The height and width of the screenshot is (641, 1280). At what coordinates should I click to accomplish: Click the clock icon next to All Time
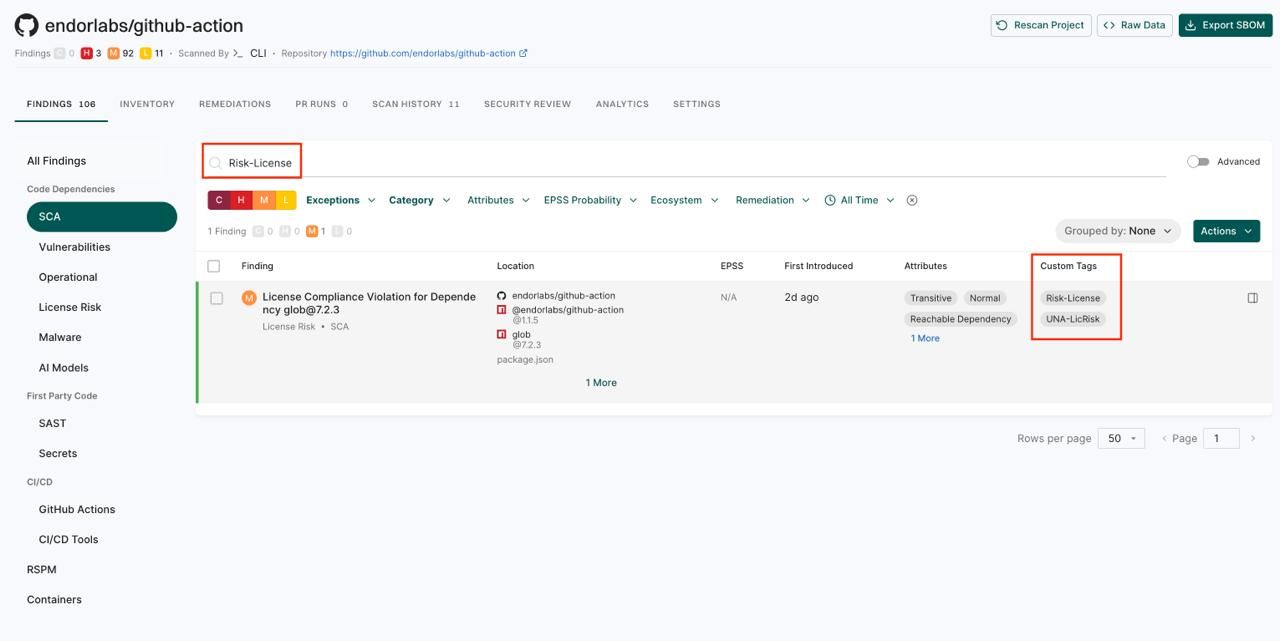[828, 199]
